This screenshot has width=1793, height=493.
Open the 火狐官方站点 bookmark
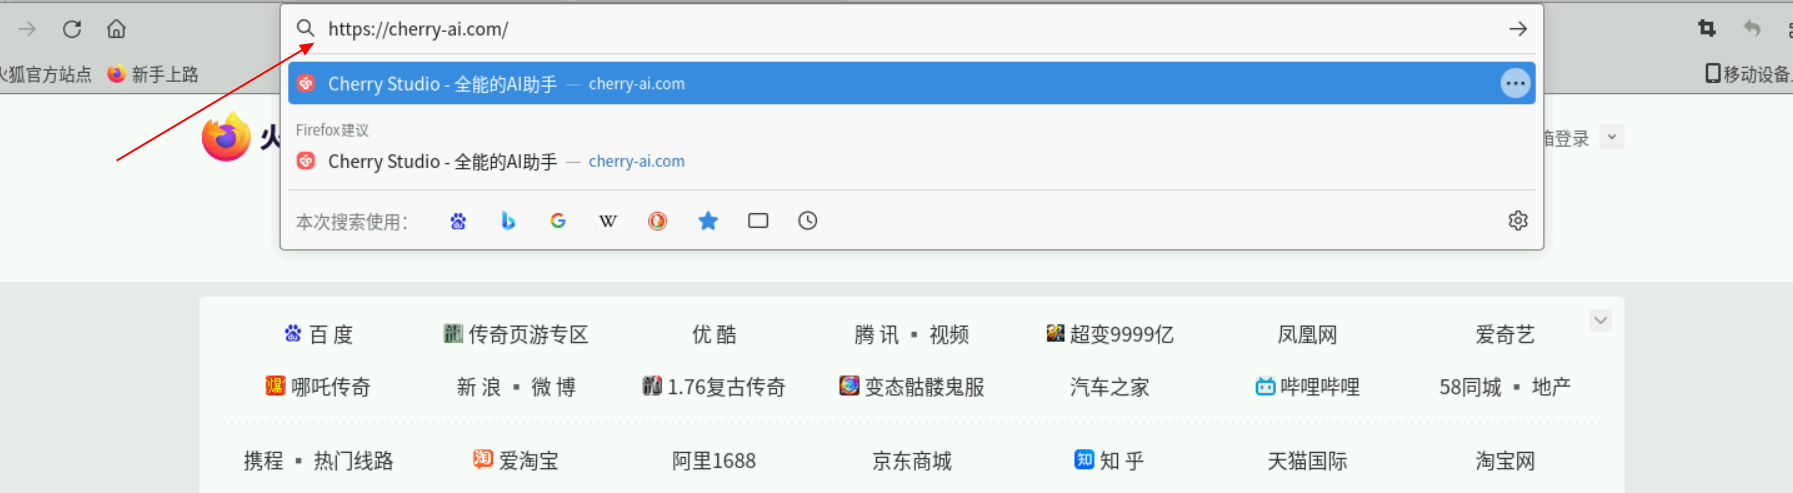[45, 74]
